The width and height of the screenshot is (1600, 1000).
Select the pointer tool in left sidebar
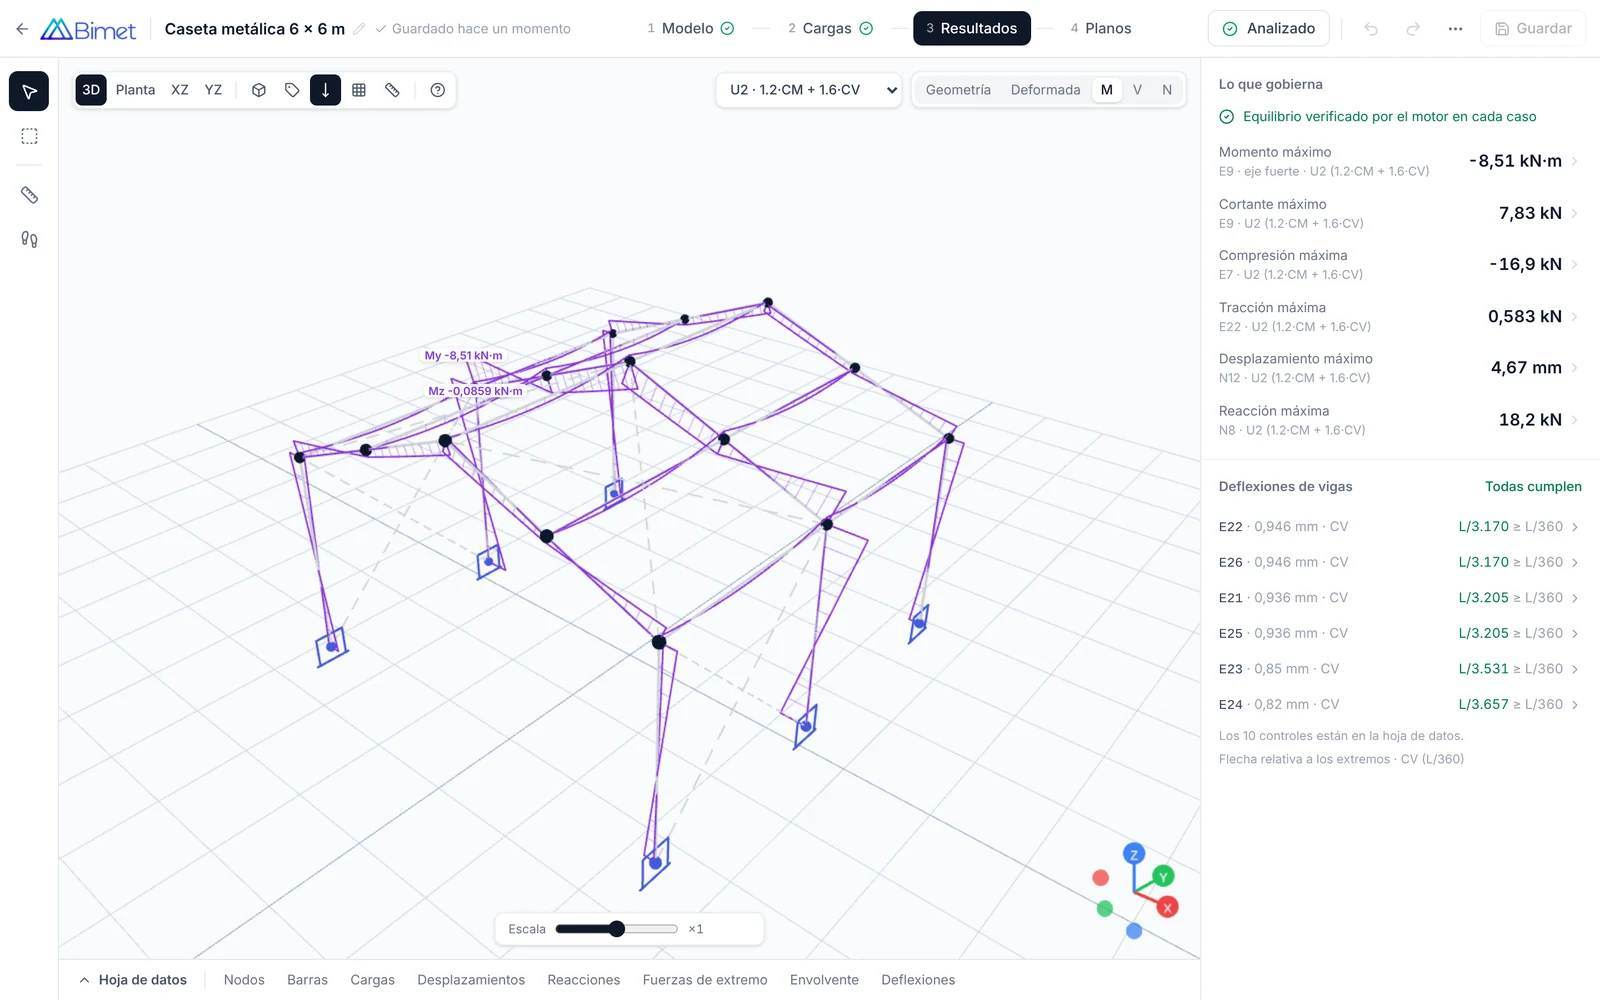coord(29,92)
